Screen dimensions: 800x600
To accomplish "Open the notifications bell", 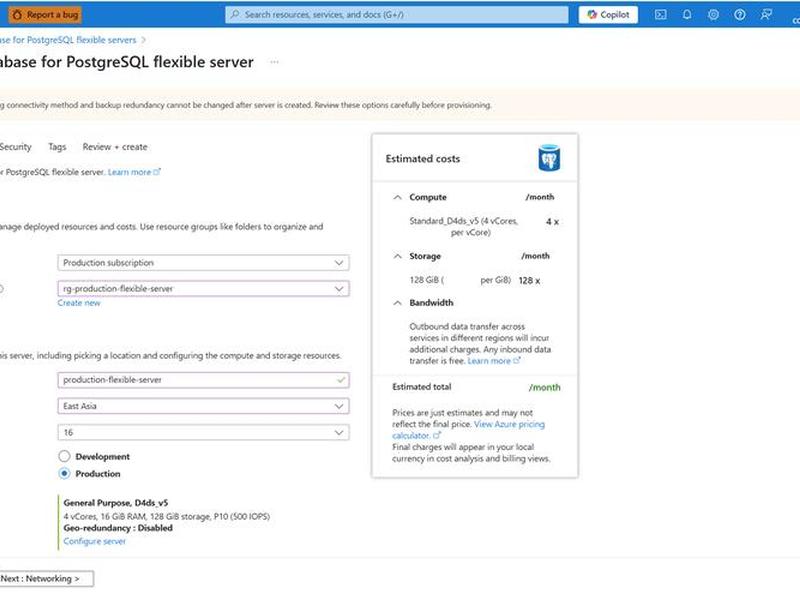I will (687, 15).
